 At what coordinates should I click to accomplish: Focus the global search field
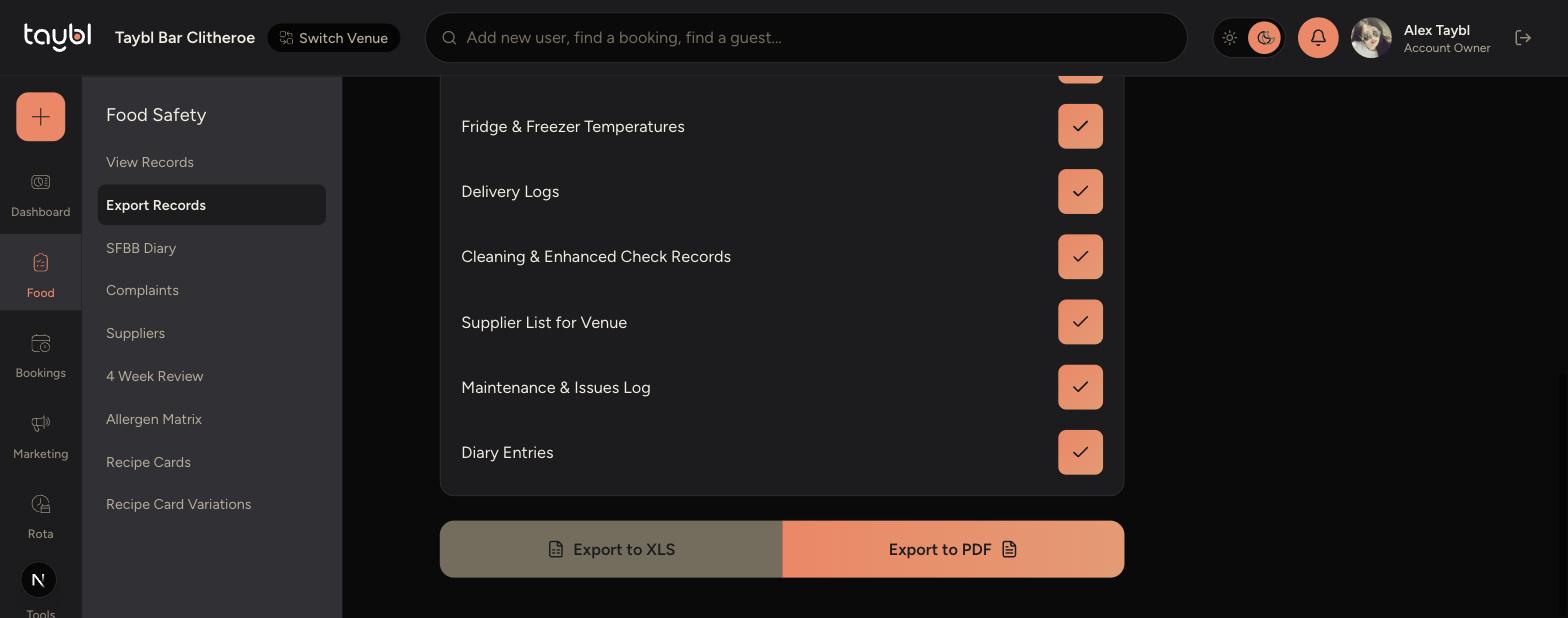click(x=806, y=38)
